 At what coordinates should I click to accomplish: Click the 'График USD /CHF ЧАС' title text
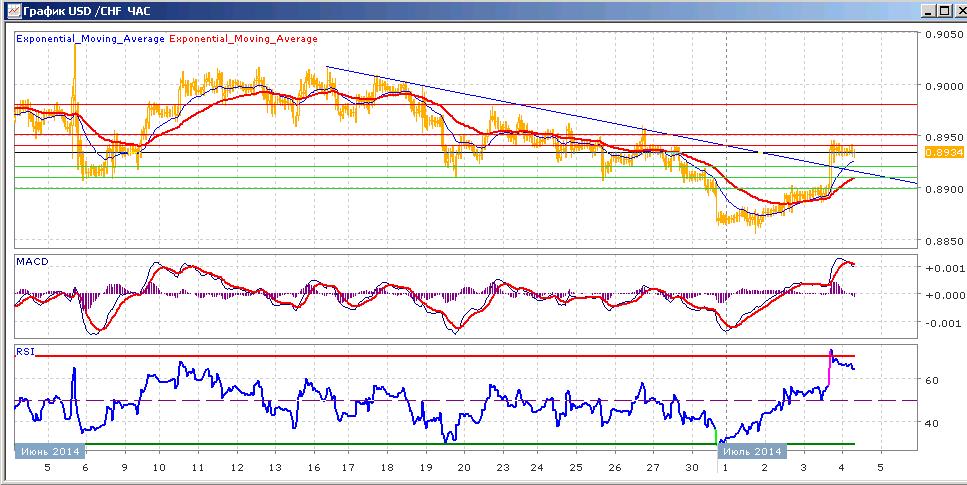[x=86, y=11]
